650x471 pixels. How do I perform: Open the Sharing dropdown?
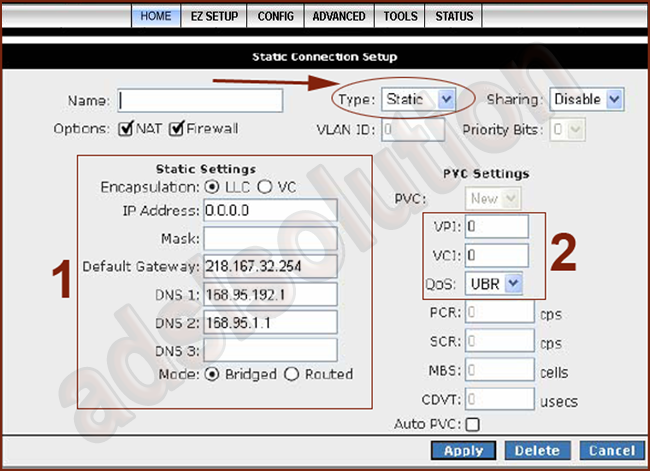pyautogui.click(x=586, y=100)
